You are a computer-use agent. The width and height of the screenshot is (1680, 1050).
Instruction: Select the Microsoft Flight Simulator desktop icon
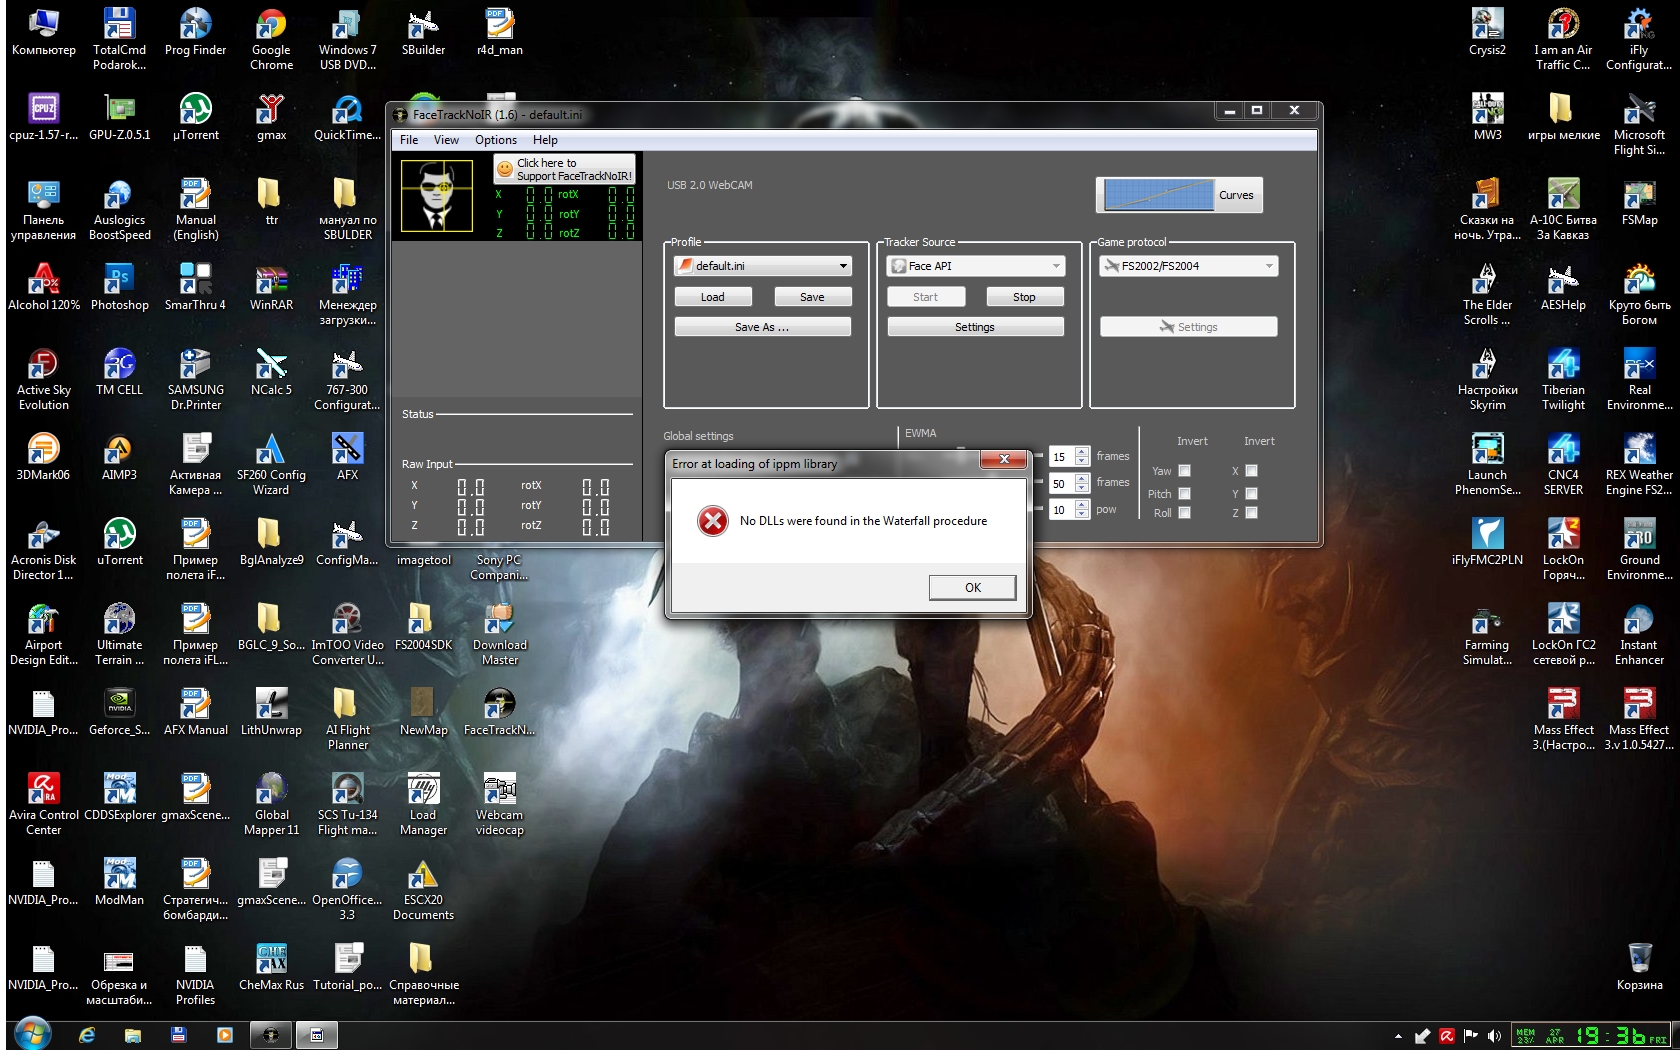[1639, 126]
